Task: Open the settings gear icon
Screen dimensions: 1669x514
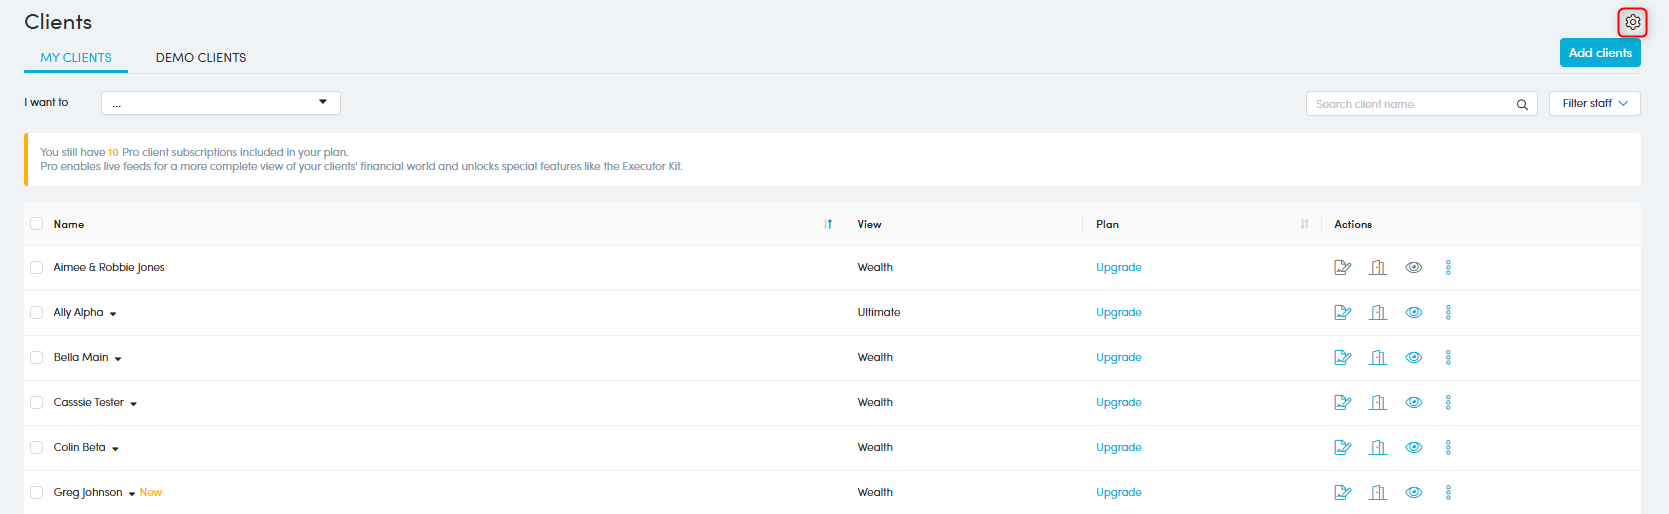Action: click(x=1632, y=22)
